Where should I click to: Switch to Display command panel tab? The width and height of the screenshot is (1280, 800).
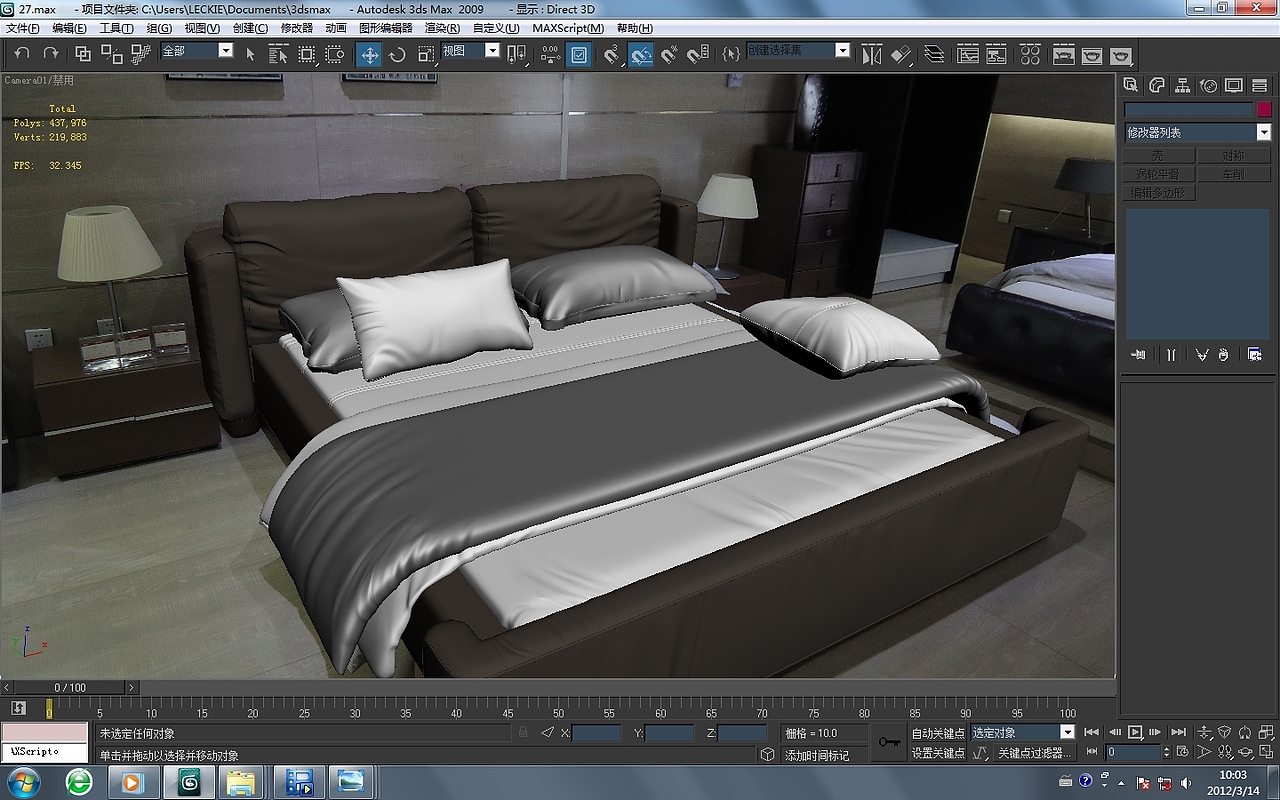click(1234, 85)
